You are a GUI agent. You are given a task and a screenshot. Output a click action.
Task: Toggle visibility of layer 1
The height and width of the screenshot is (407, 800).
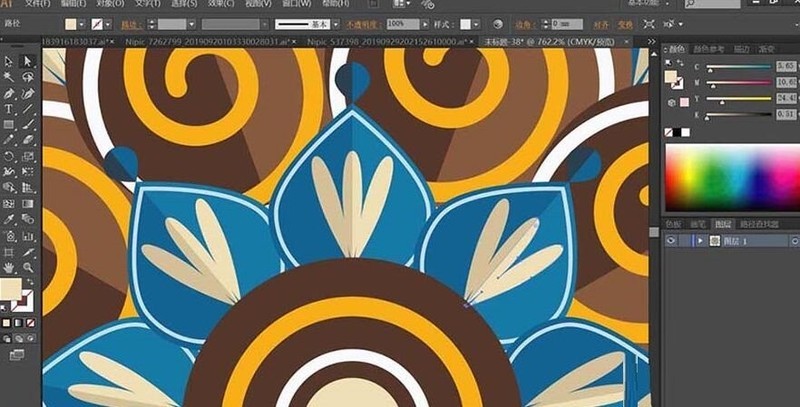point(671,240)
